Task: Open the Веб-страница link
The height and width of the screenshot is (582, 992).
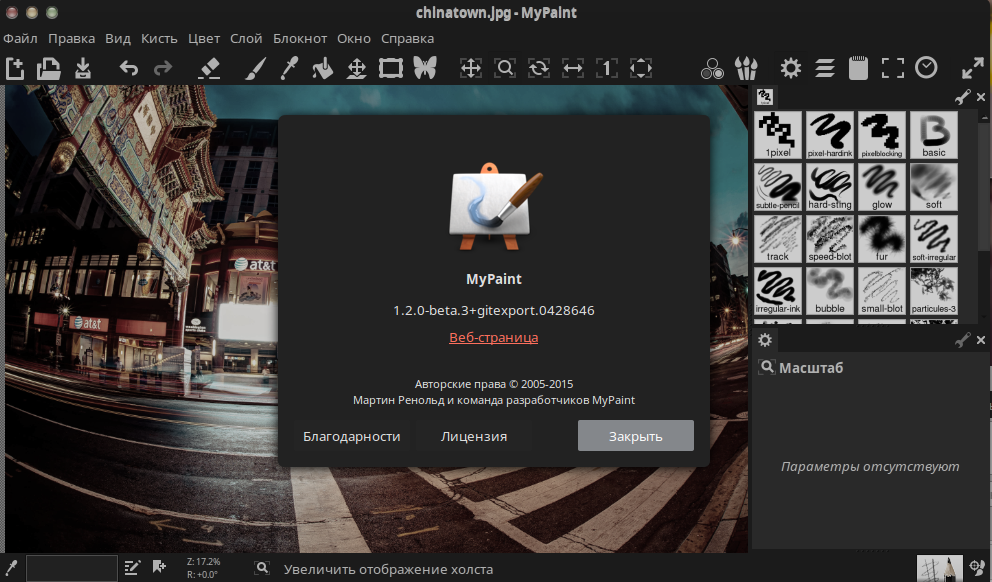Action: tap(493, 338)
